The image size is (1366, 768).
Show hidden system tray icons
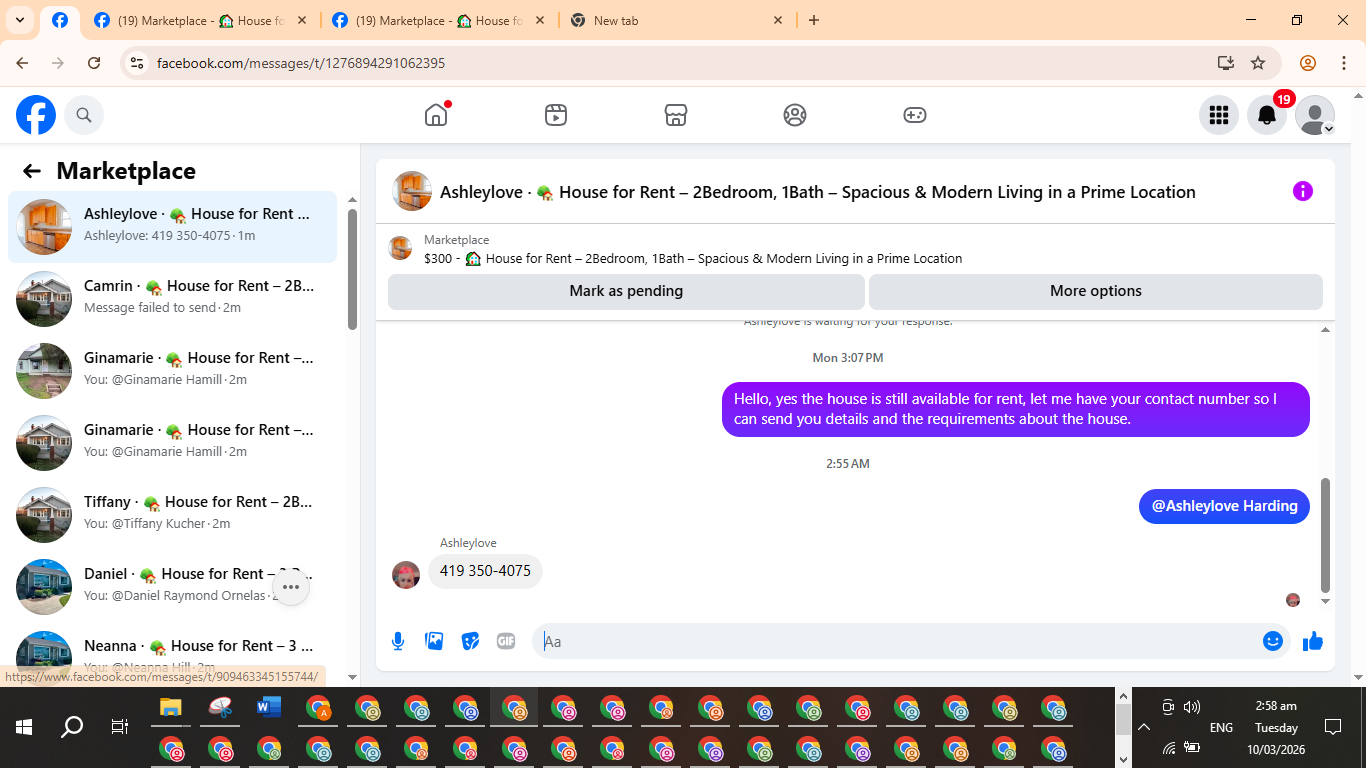[1144, 727]
